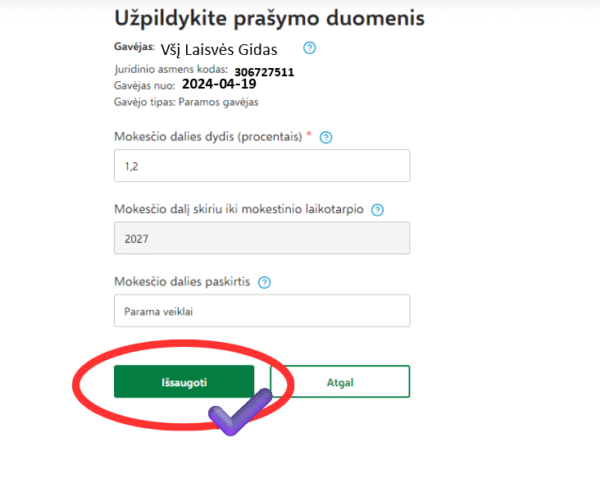Show help for mokestinio laikotarpio field

click(376, 210)
